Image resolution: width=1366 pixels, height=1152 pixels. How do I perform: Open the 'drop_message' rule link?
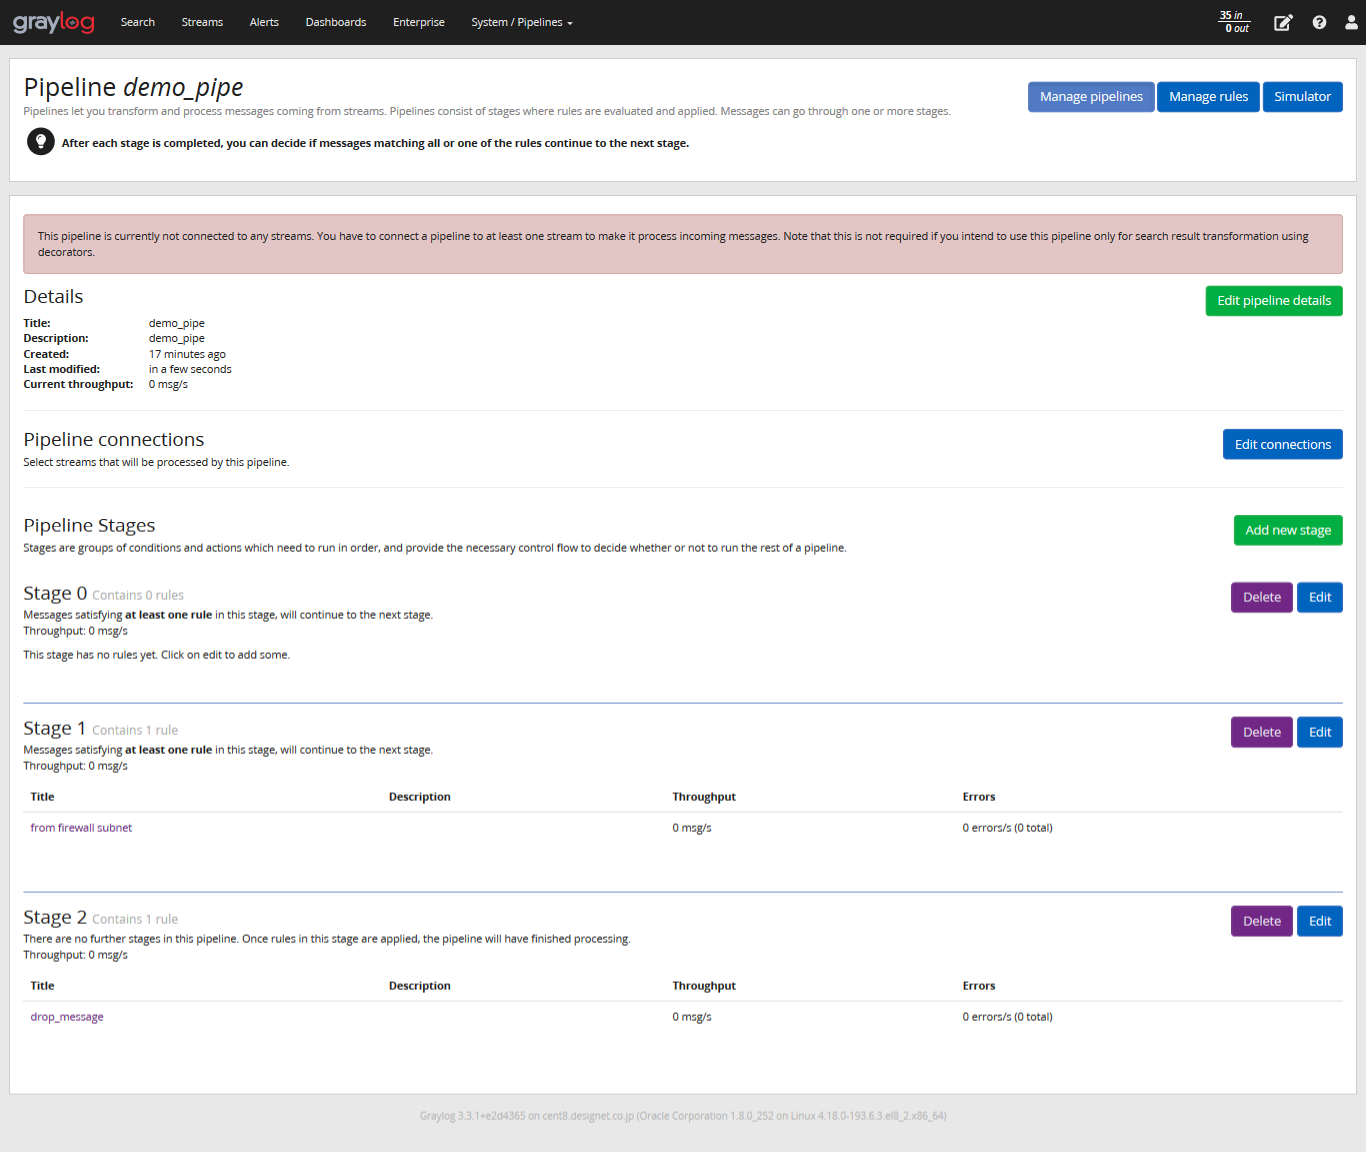(67, 1017)
